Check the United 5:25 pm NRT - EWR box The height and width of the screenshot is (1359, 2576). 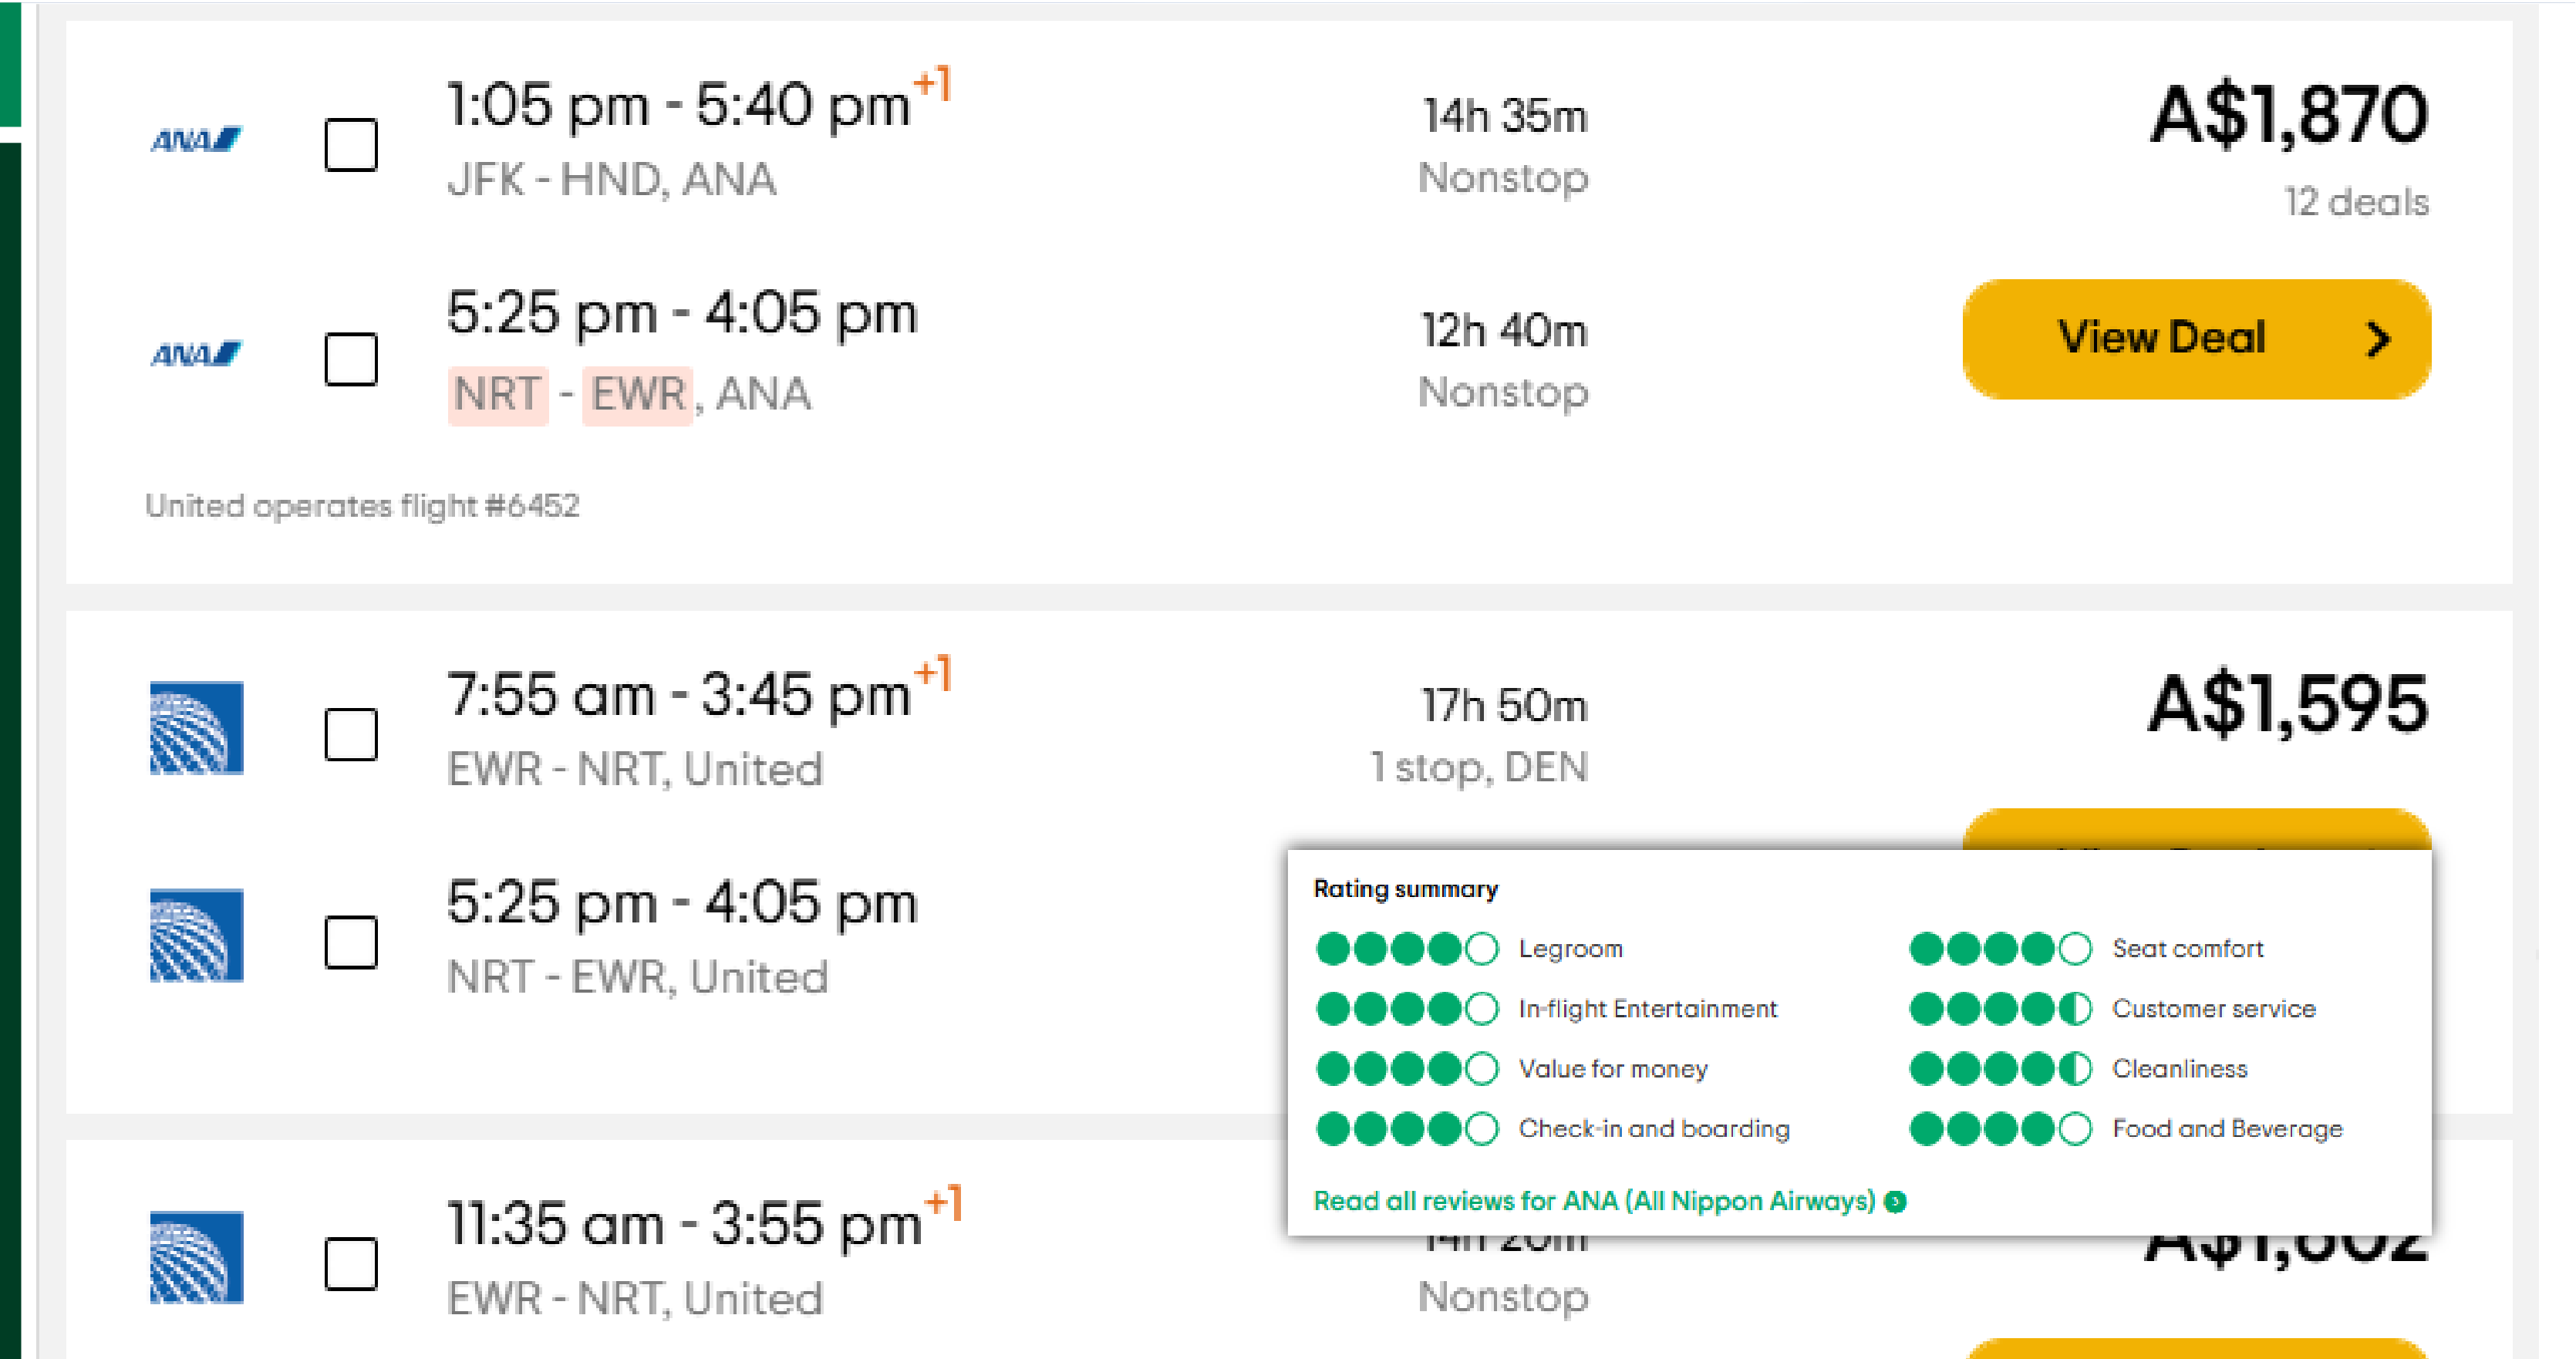point(351,942)
